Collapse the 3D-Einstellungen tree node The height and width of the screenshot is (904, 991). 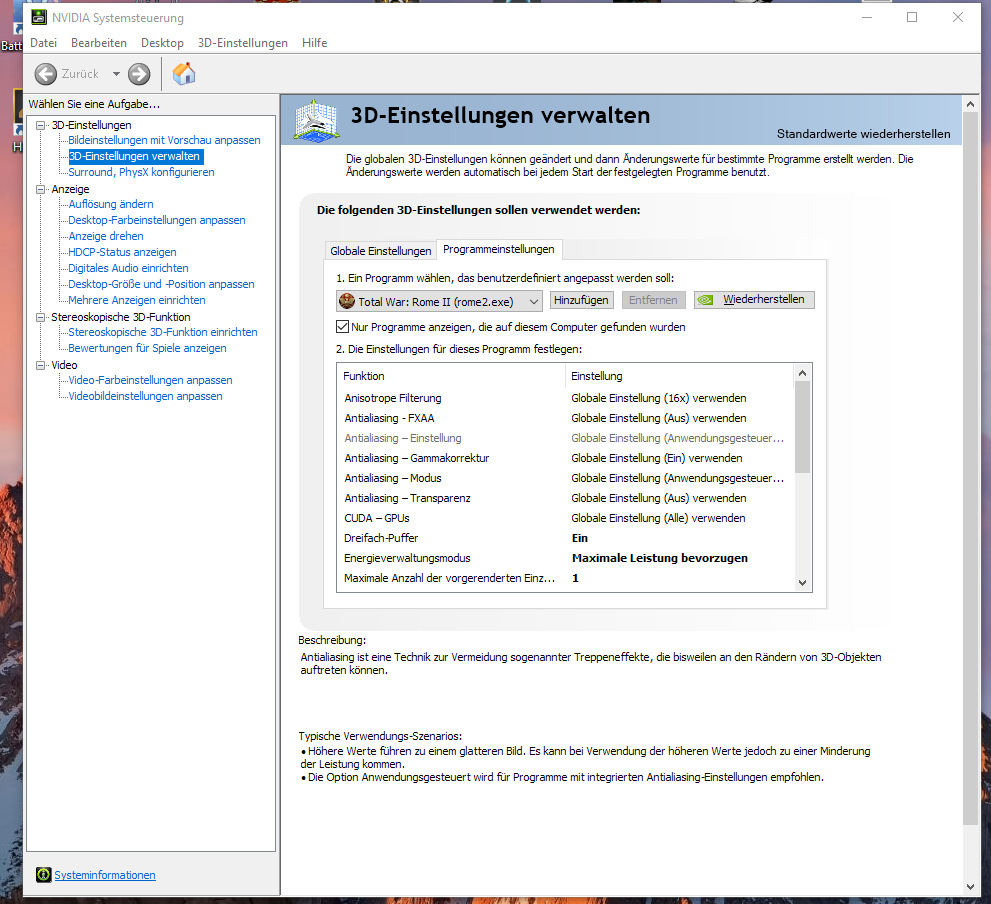click(x=41, y=125)
